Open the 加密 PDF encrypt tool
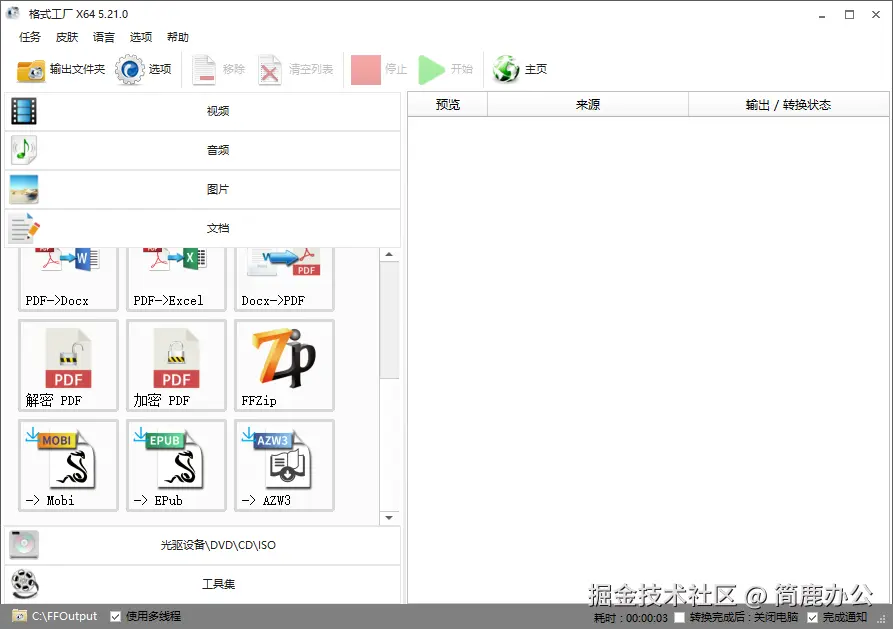The width and height of the screenshot is (893, 629). 177,365
